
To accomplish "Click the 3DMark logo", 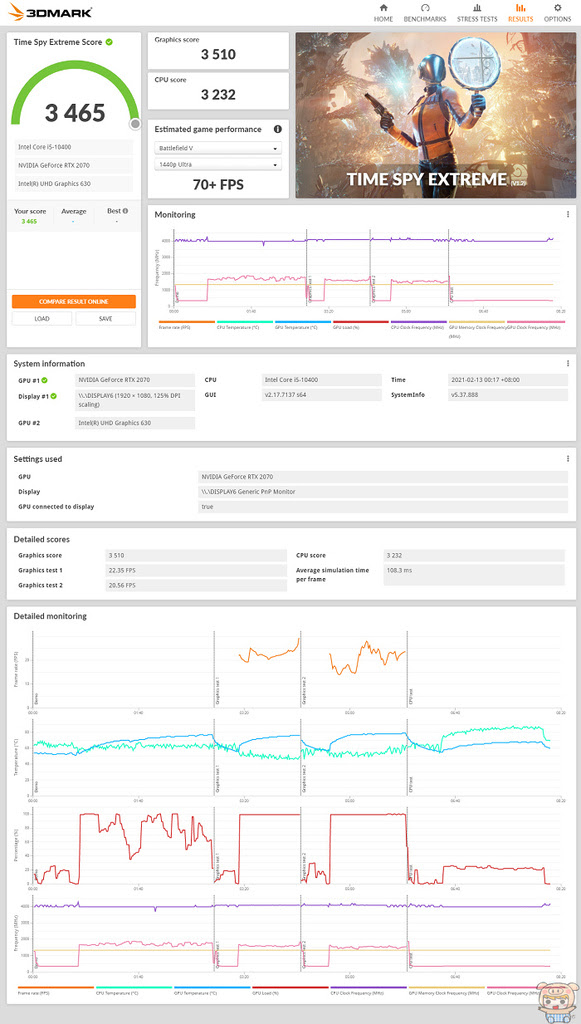I will 50,12.
